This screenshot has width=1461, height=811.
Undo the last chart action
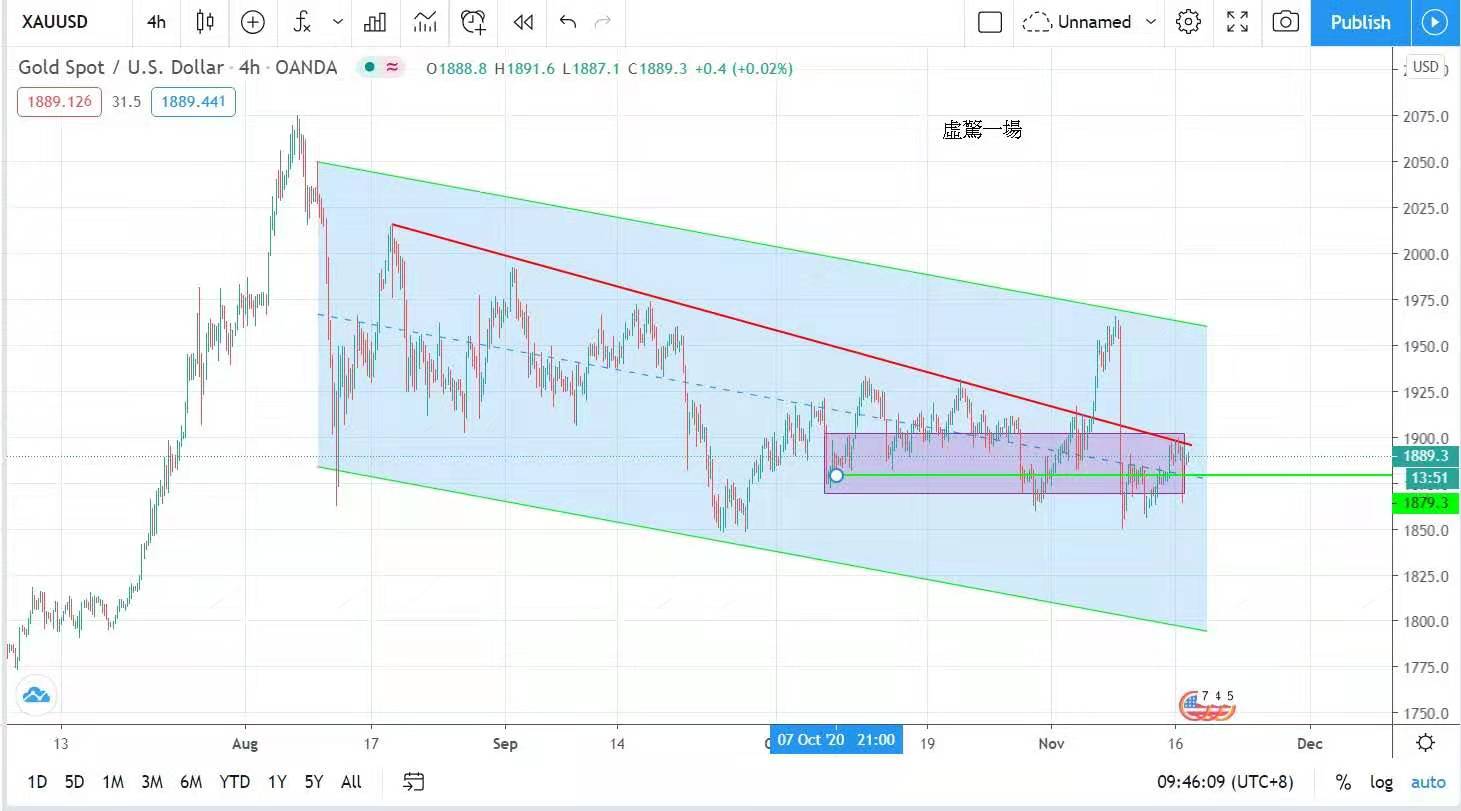568,22
